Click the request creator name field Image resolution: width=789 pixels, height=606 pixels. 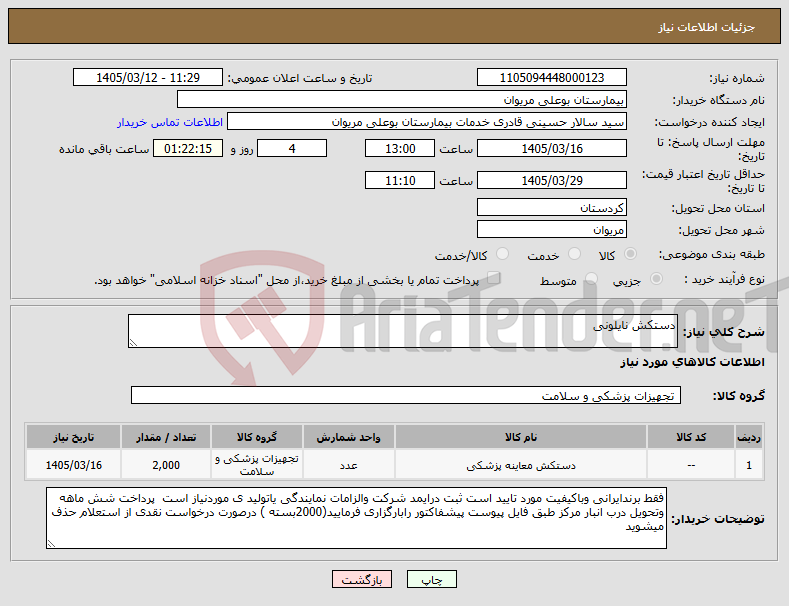427,122
